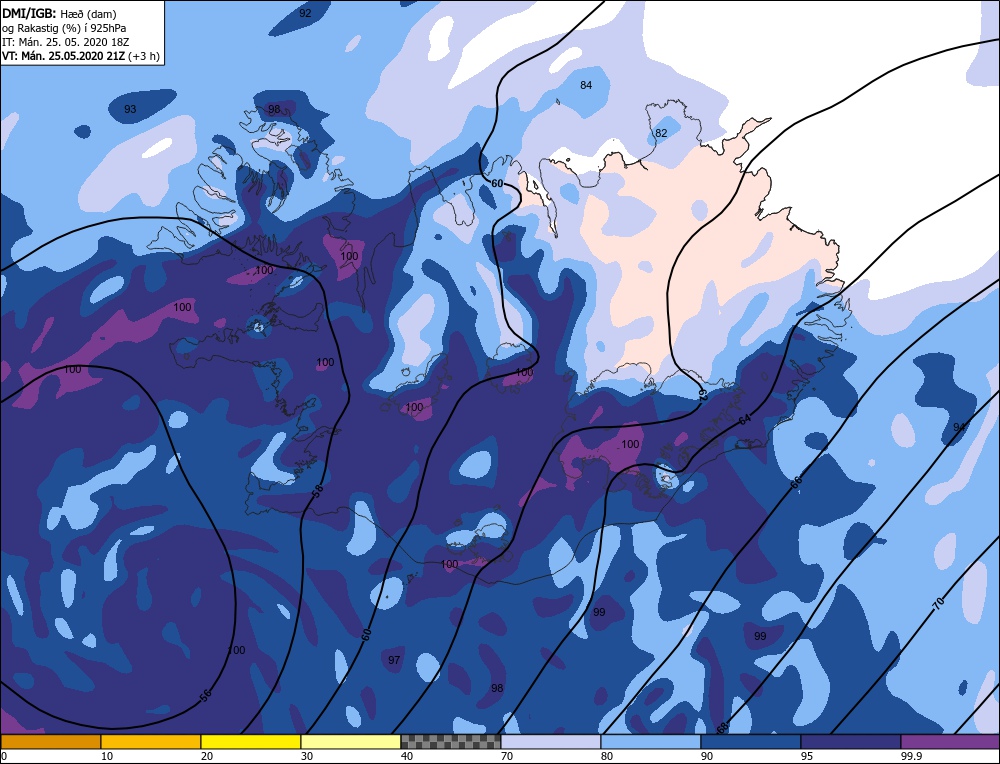Click the contour label '58'
This screenshot has width=1000, height=764.
pyautogui.click(x=318, y=492)
